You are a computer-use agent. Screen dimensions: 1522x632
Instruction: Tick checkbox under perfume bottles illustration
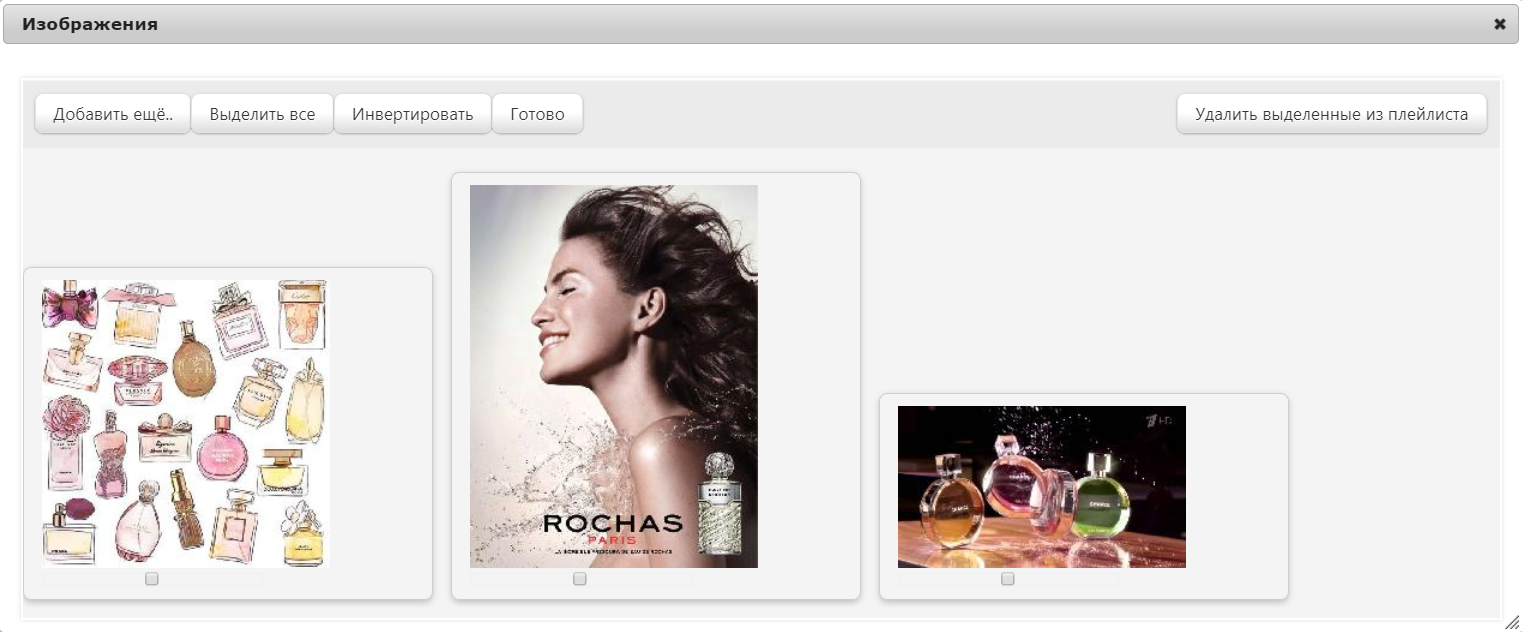pyautogui.click(x=152, y=579)
